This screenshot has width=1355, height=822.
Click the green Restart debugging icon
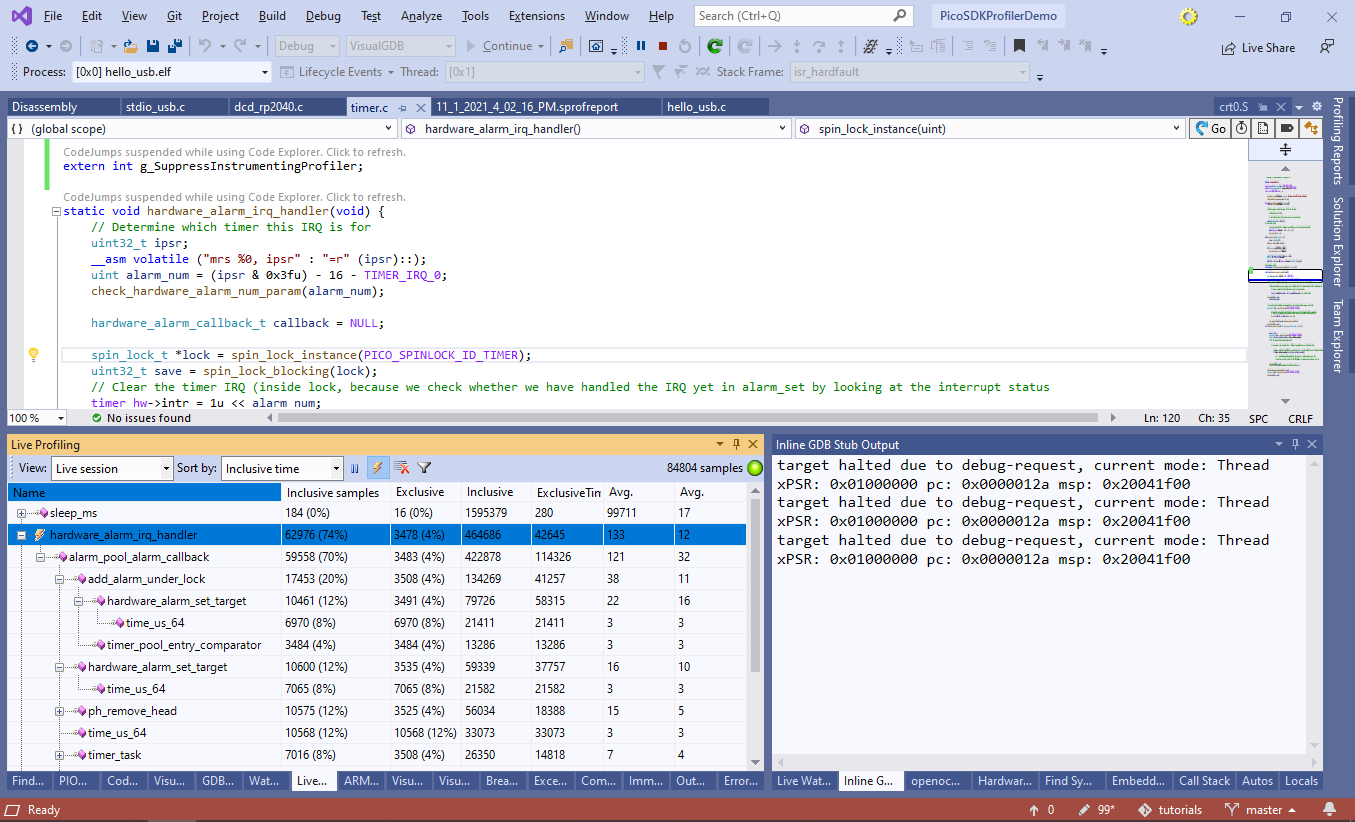pos(714,46)
